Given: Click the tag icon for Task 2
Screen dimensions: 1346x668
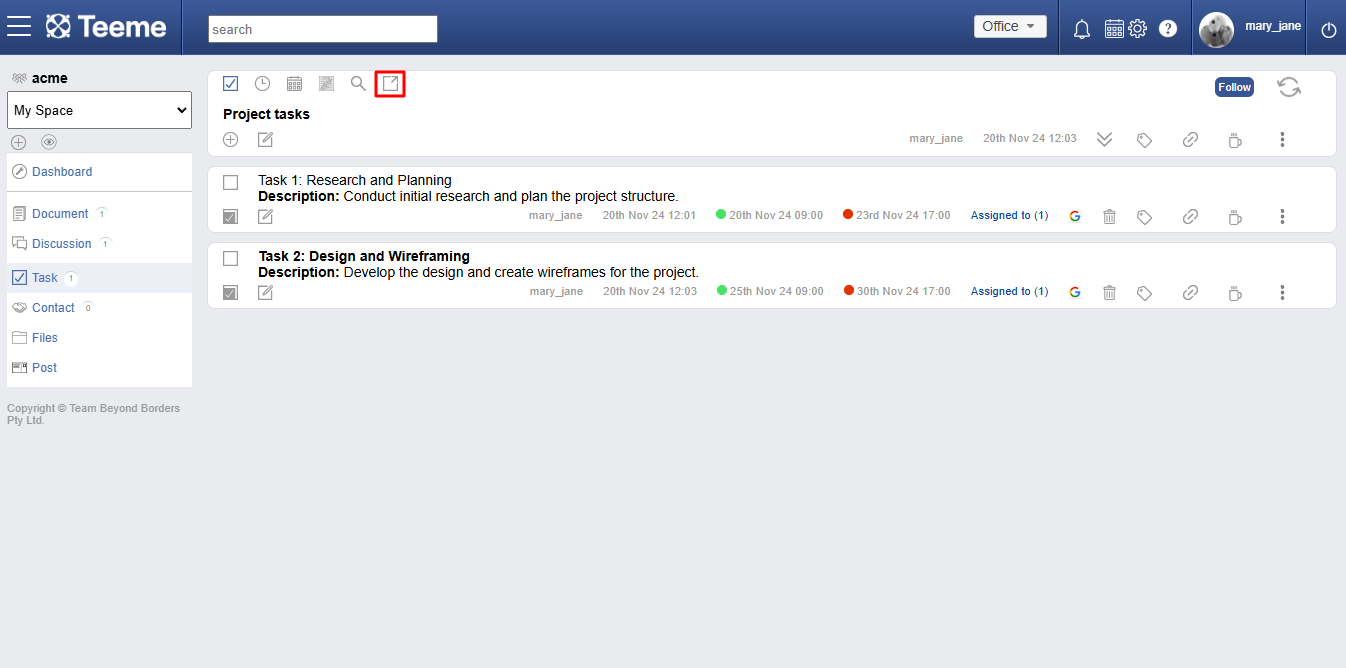Looking at the screenshot, I should [1145, 293].
